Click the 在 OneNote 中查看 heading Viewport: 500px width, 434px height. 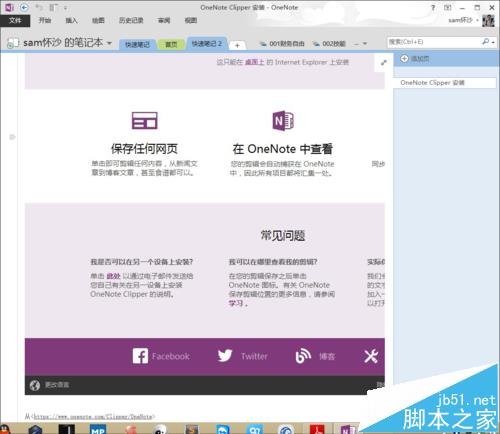pyautogui.click(x=283, y=149)
